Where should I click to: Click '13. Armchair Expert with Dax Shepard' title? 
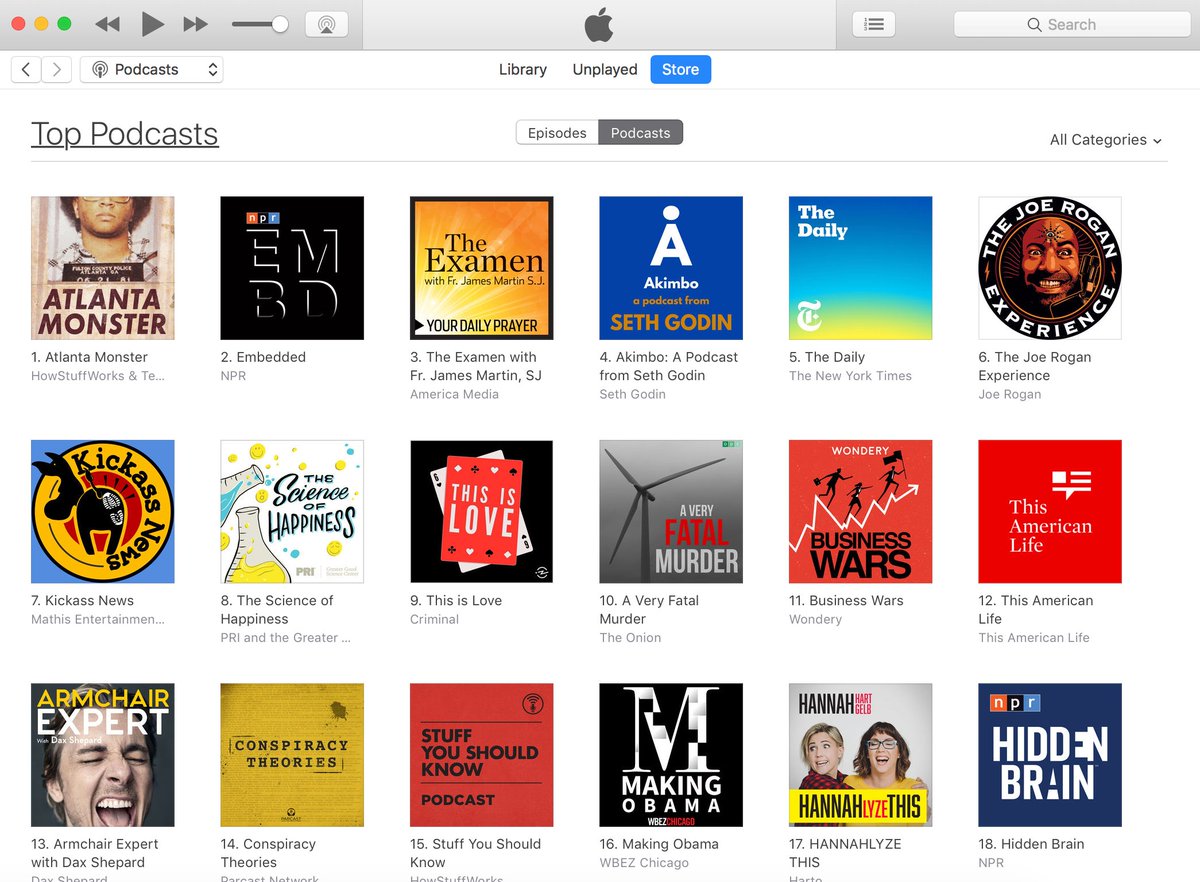tap(95, 853)
